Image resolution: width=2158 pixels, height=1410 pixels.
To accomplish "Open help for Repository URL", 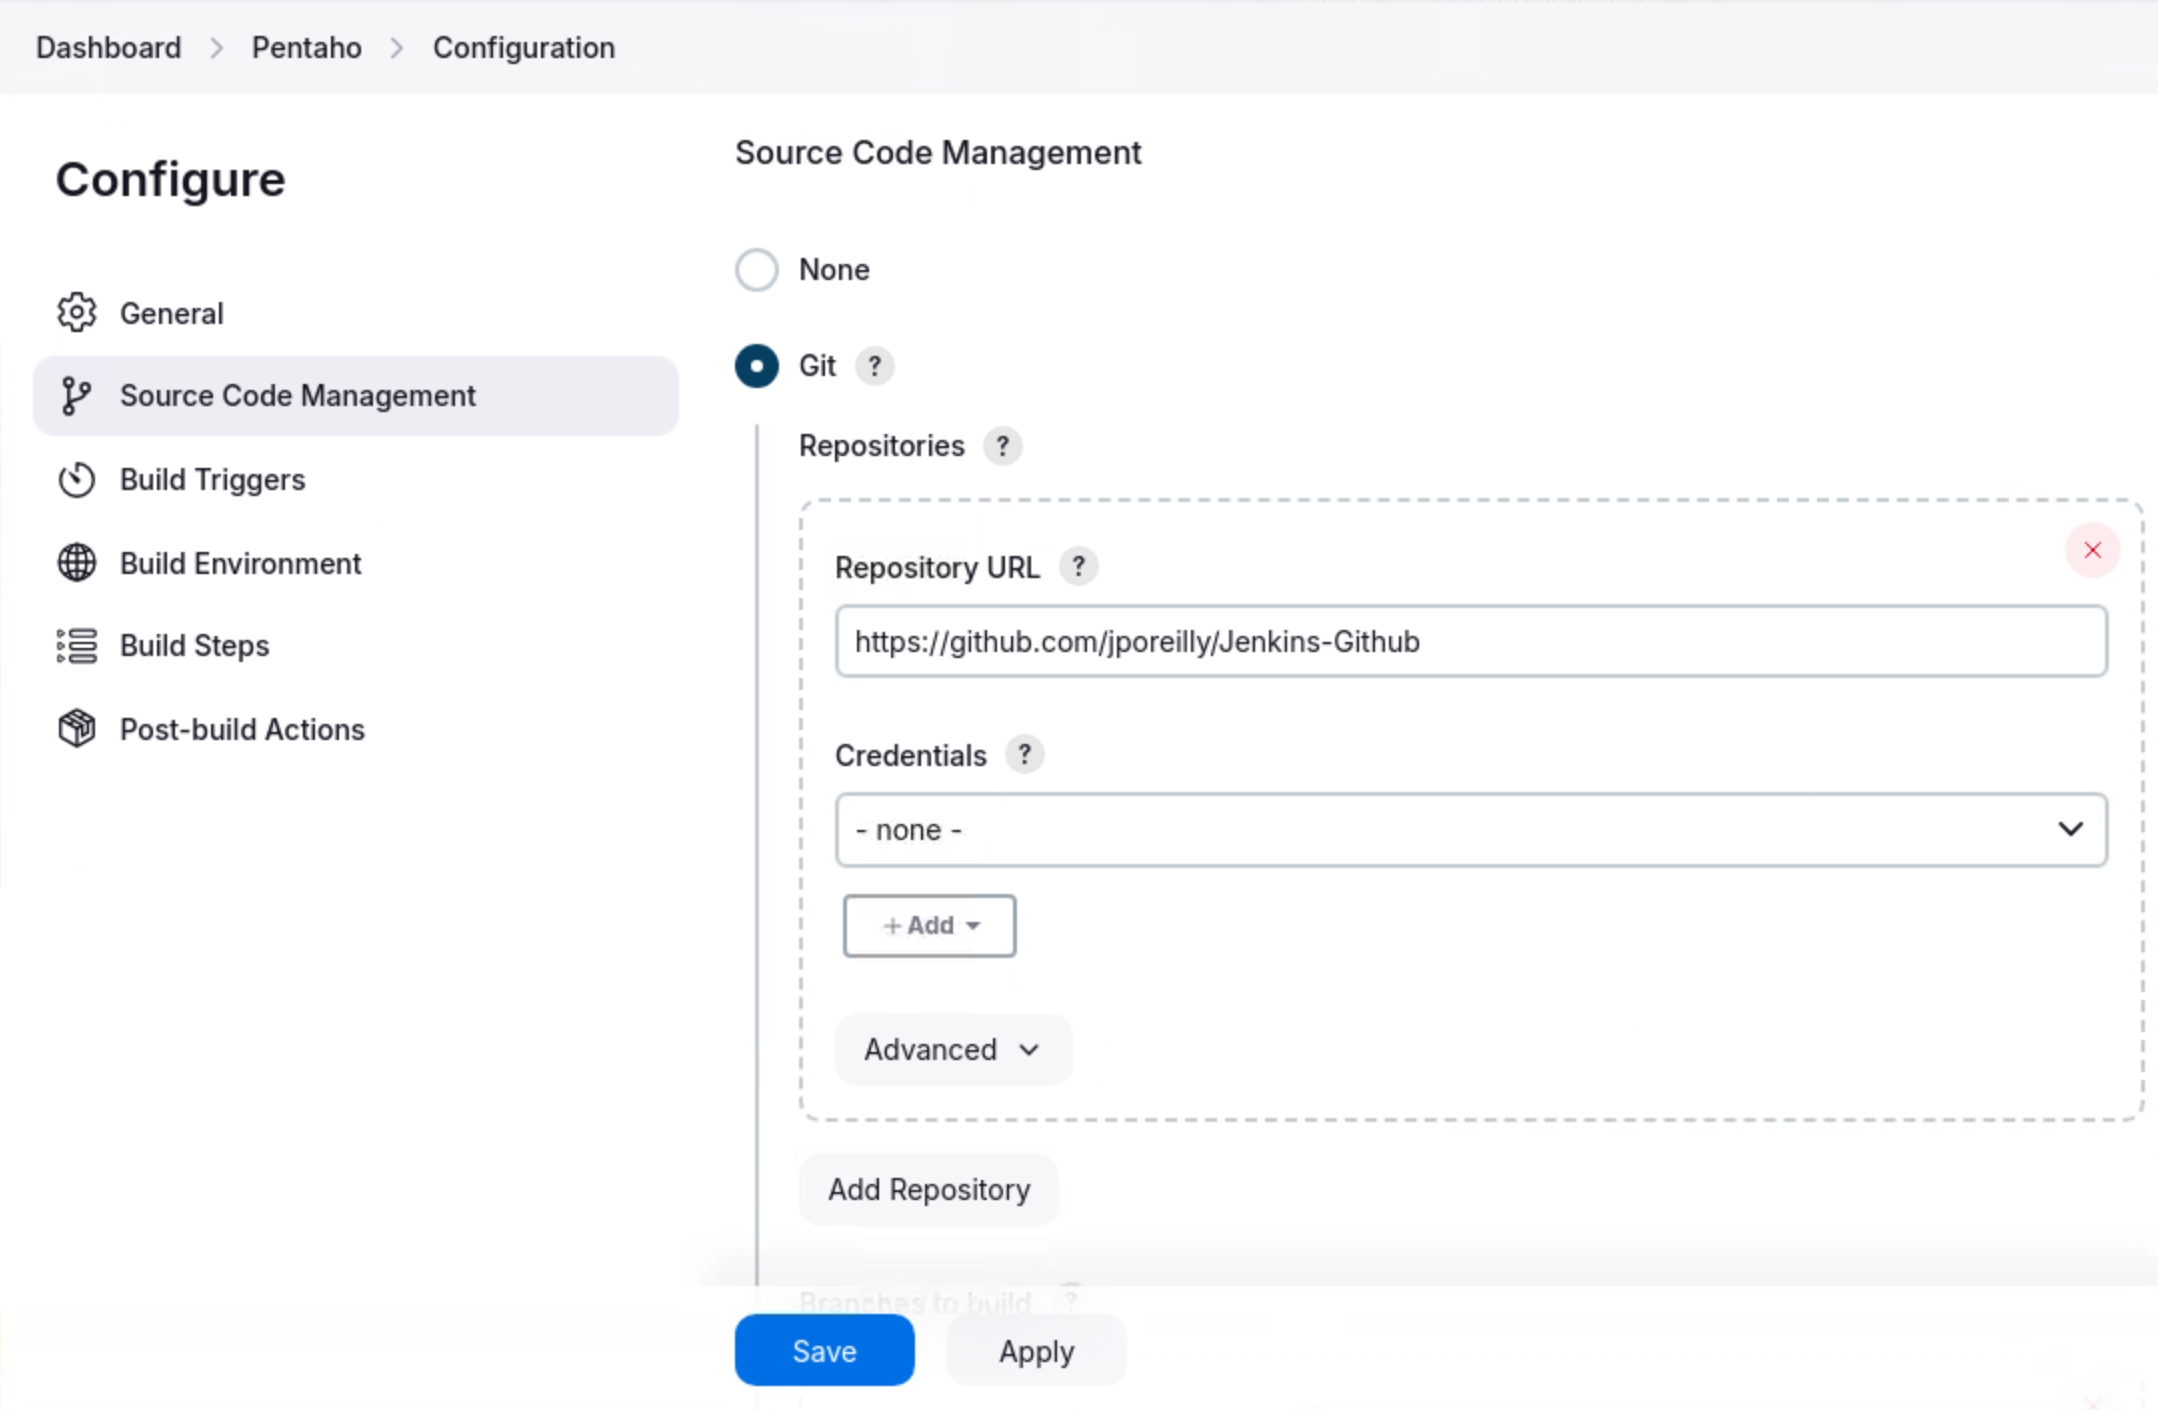I will (1078, 567).
